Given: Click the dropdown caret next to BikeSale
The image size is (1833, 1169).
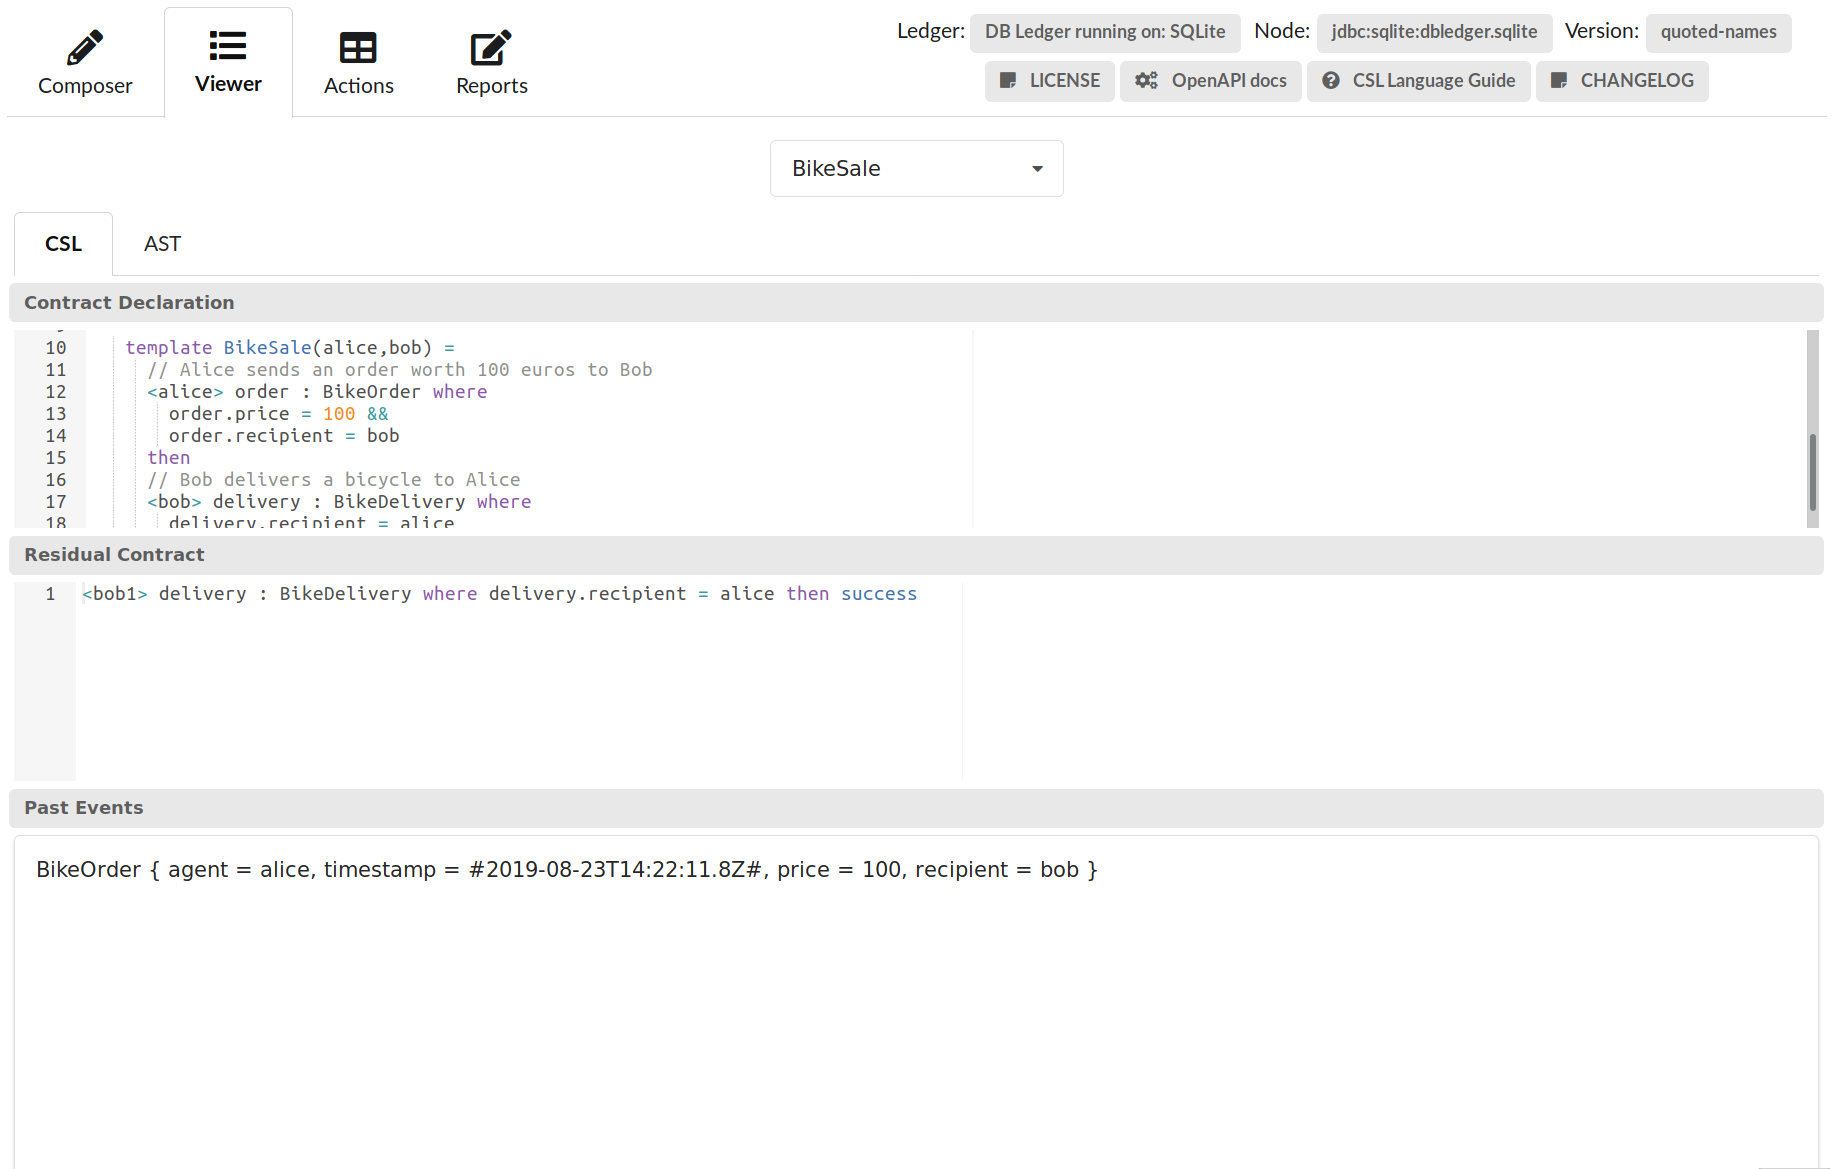Looking at the screenshot, I should (1037, 169).
